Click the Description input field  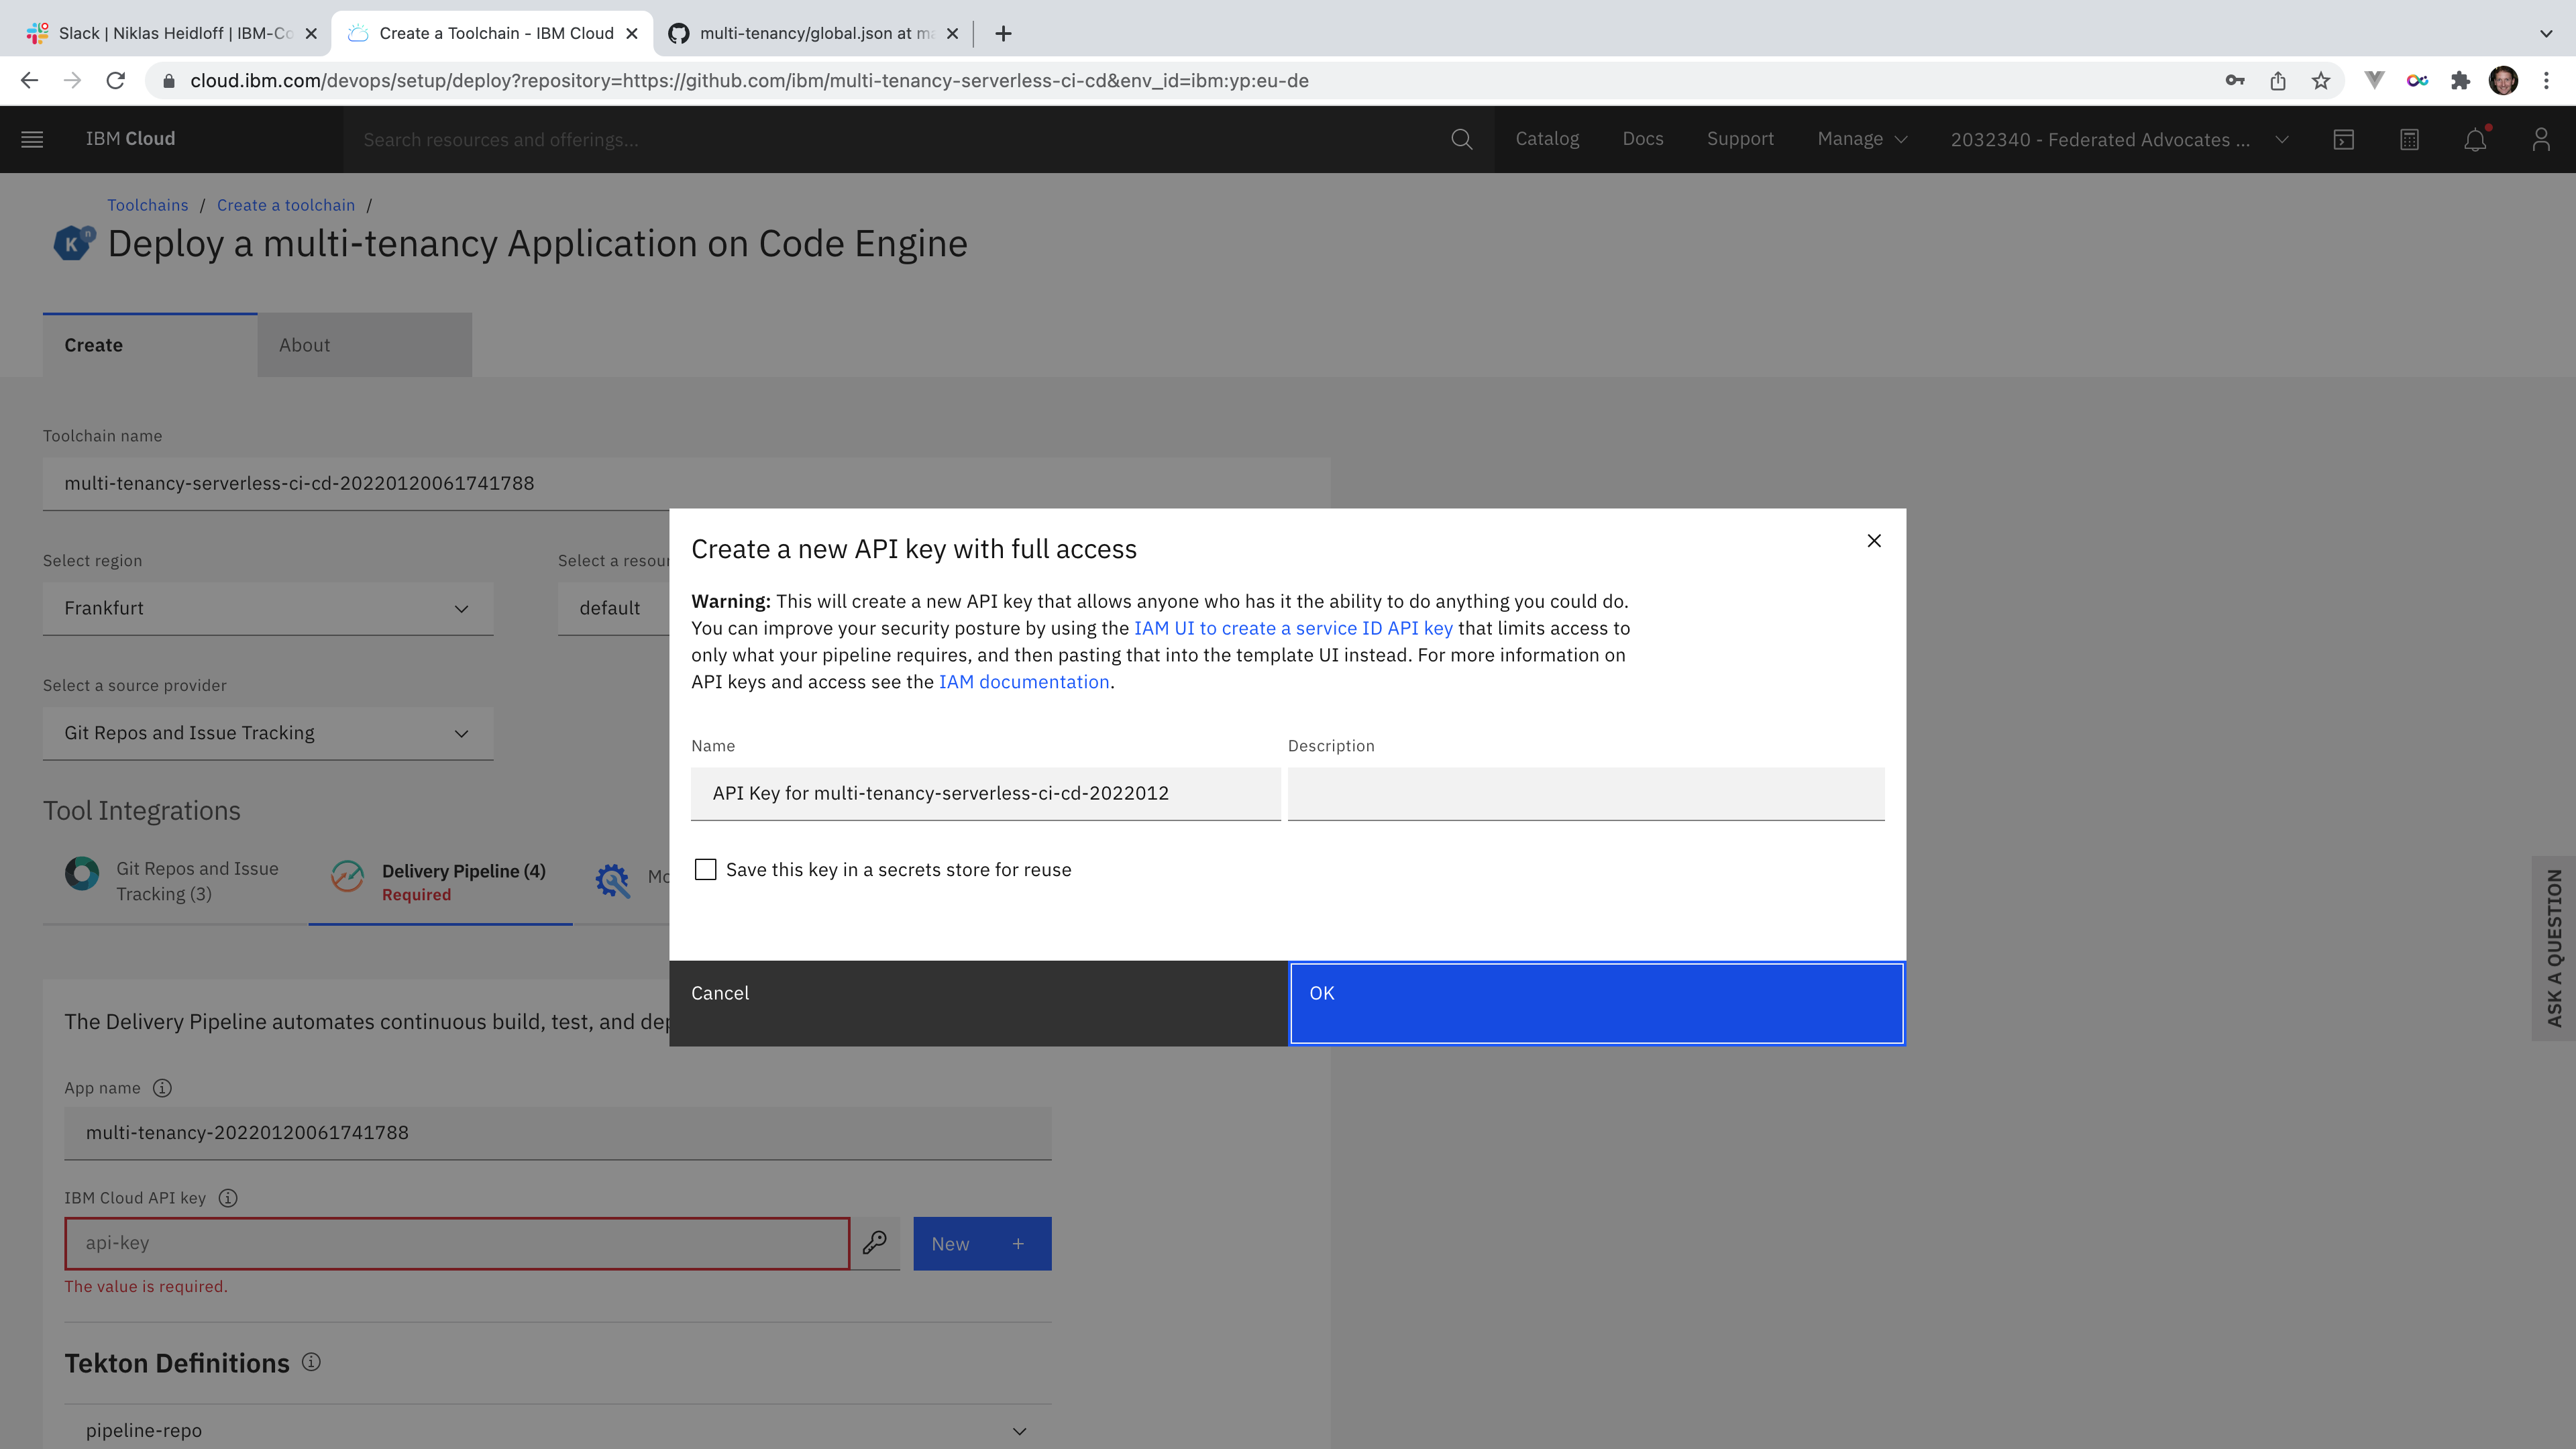tap(1585, 793)
